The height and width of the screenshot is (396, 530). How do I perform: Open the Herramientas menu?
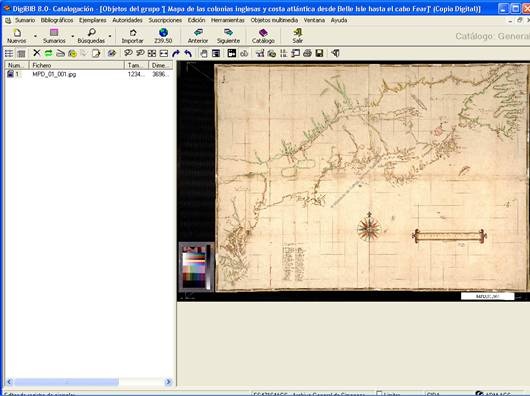[227, 20]
